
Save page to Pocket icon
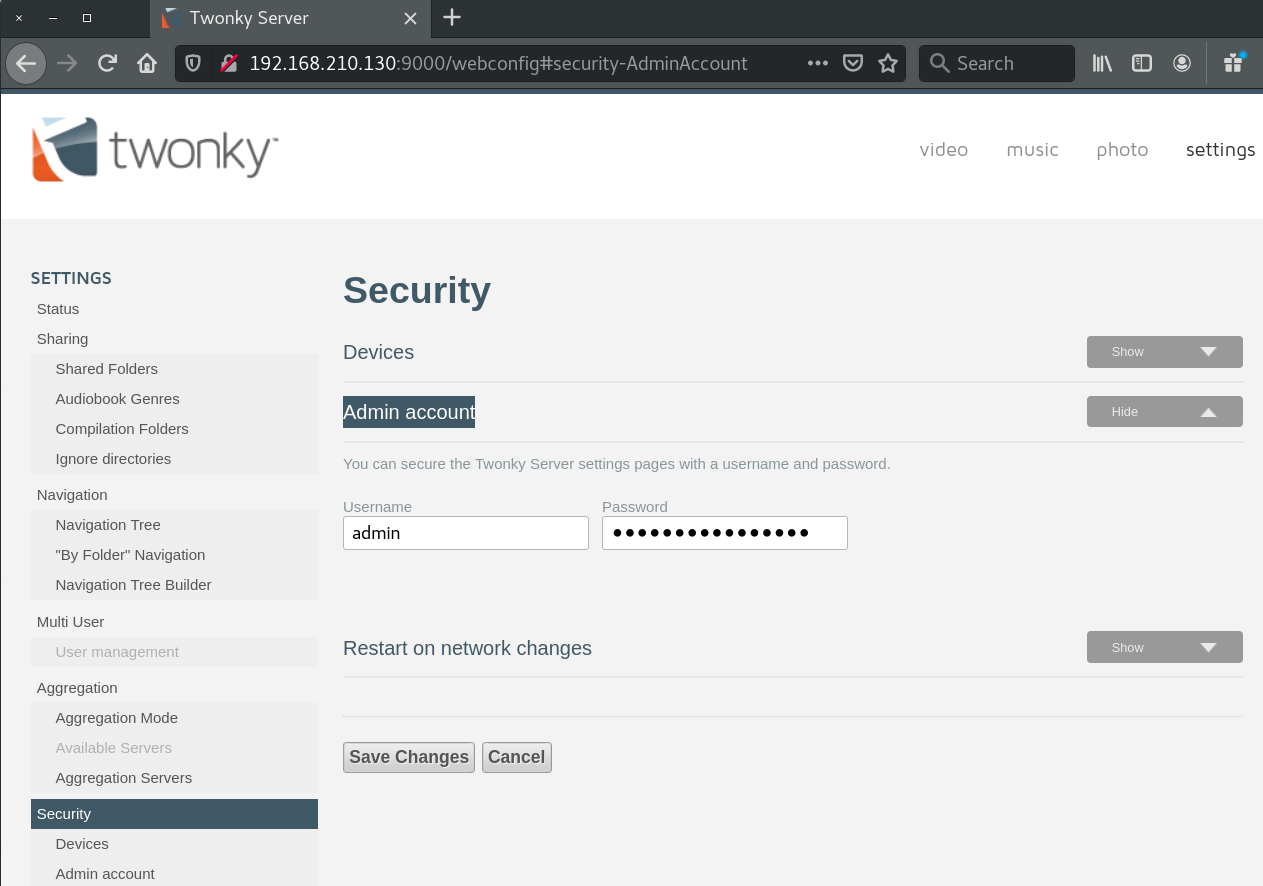tap(853, 63)
